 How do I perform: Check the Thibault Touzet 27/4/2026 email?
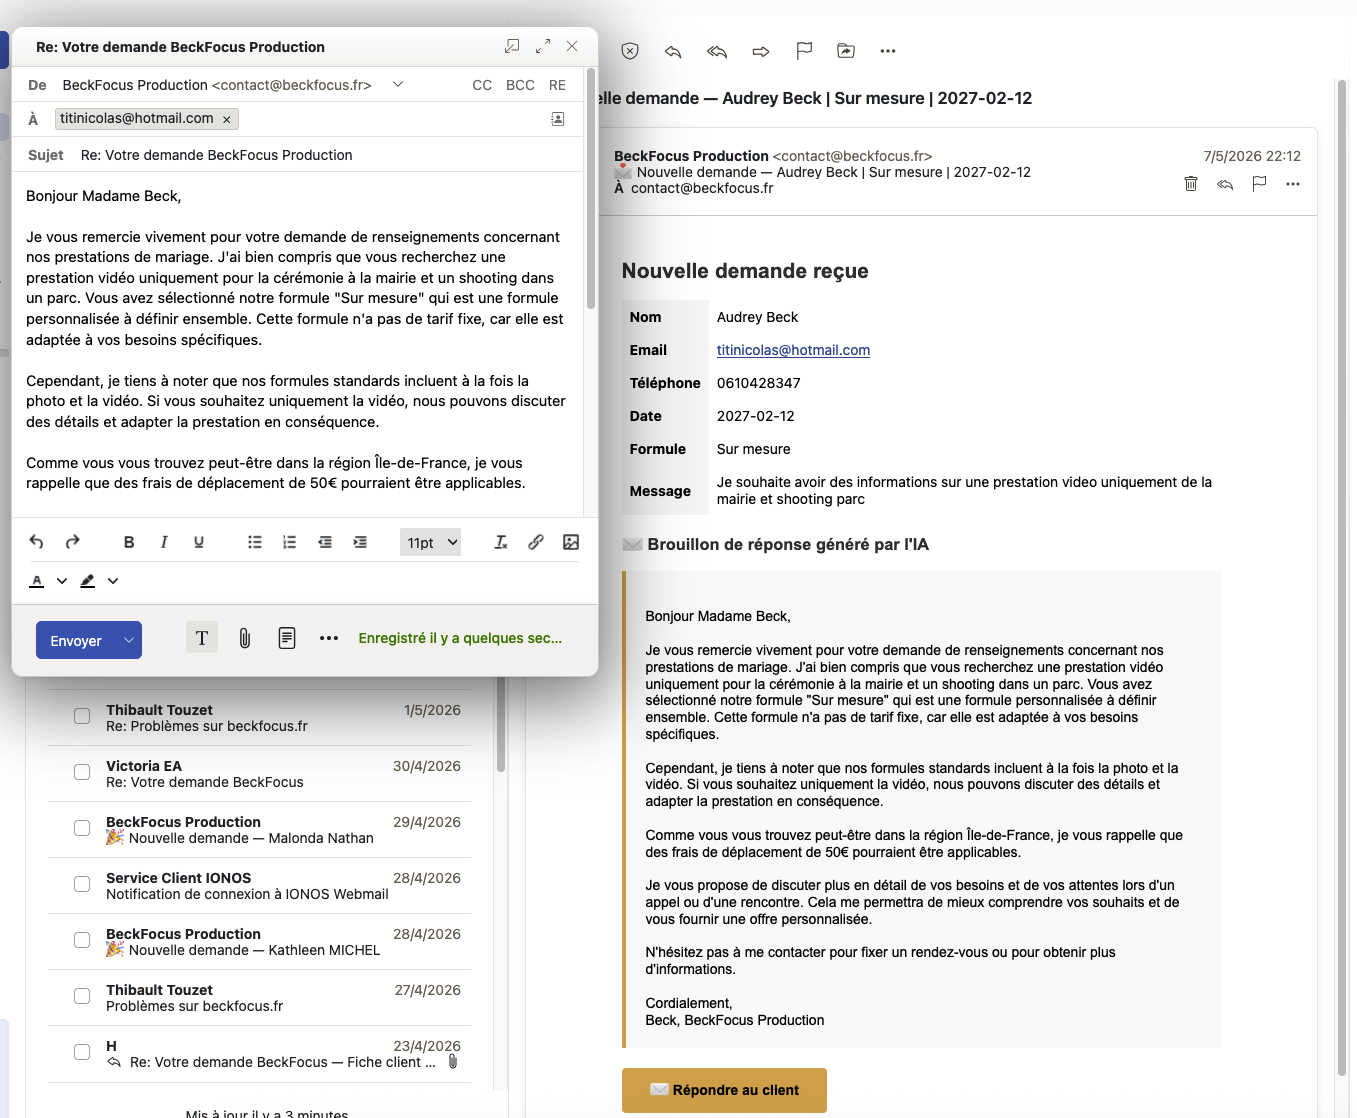point(82,996)
